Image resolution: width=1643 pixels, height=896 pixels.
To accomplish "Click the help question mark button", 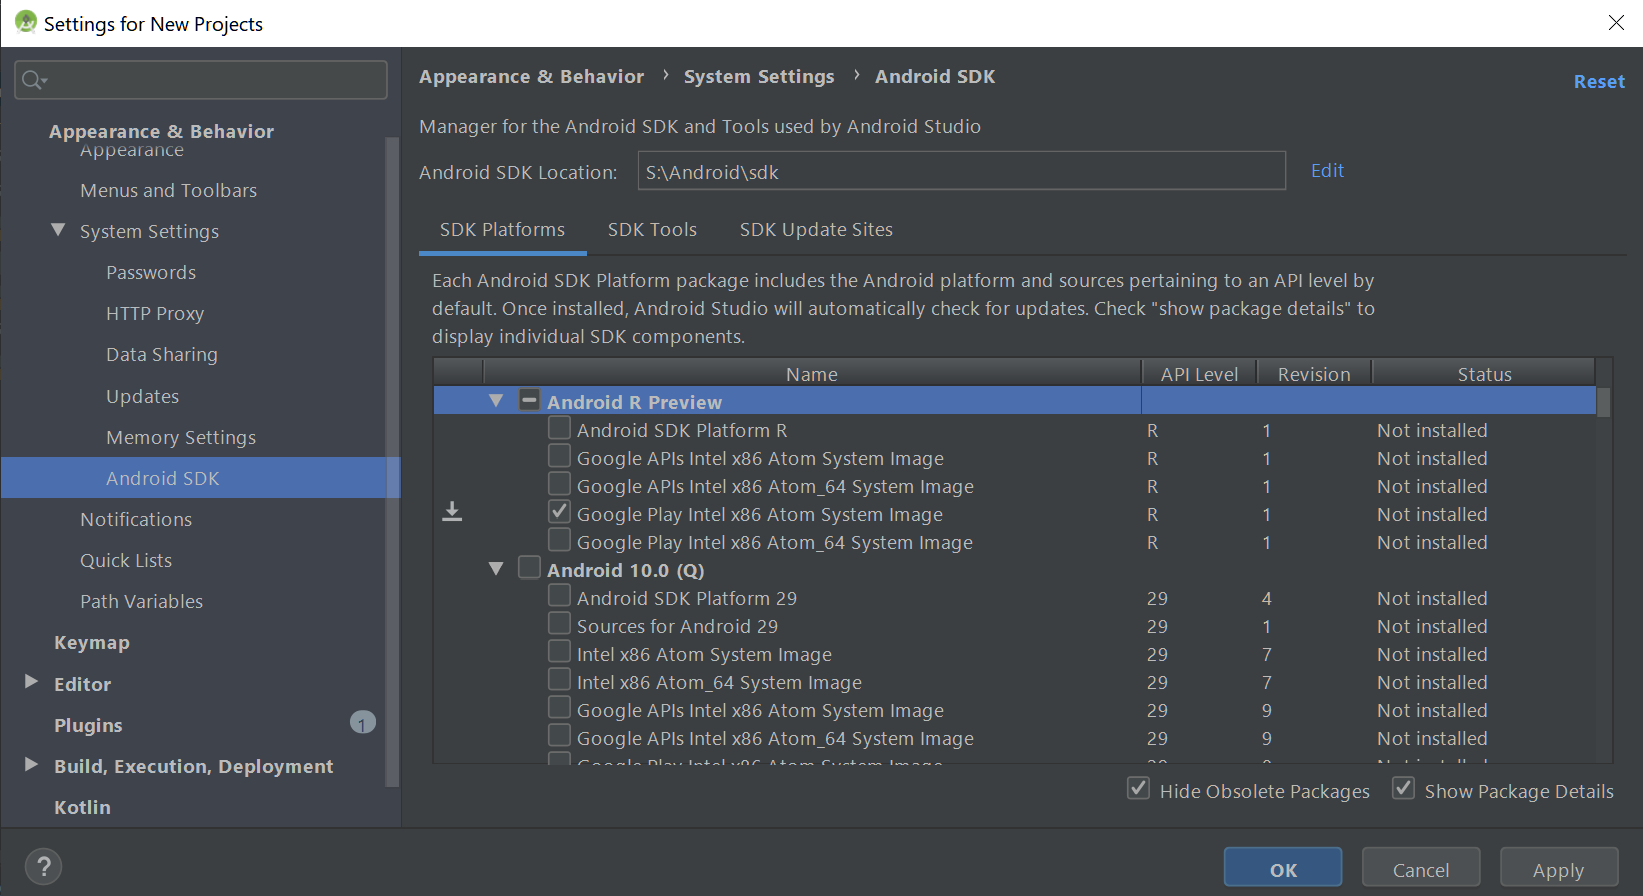I will (44, 866).
